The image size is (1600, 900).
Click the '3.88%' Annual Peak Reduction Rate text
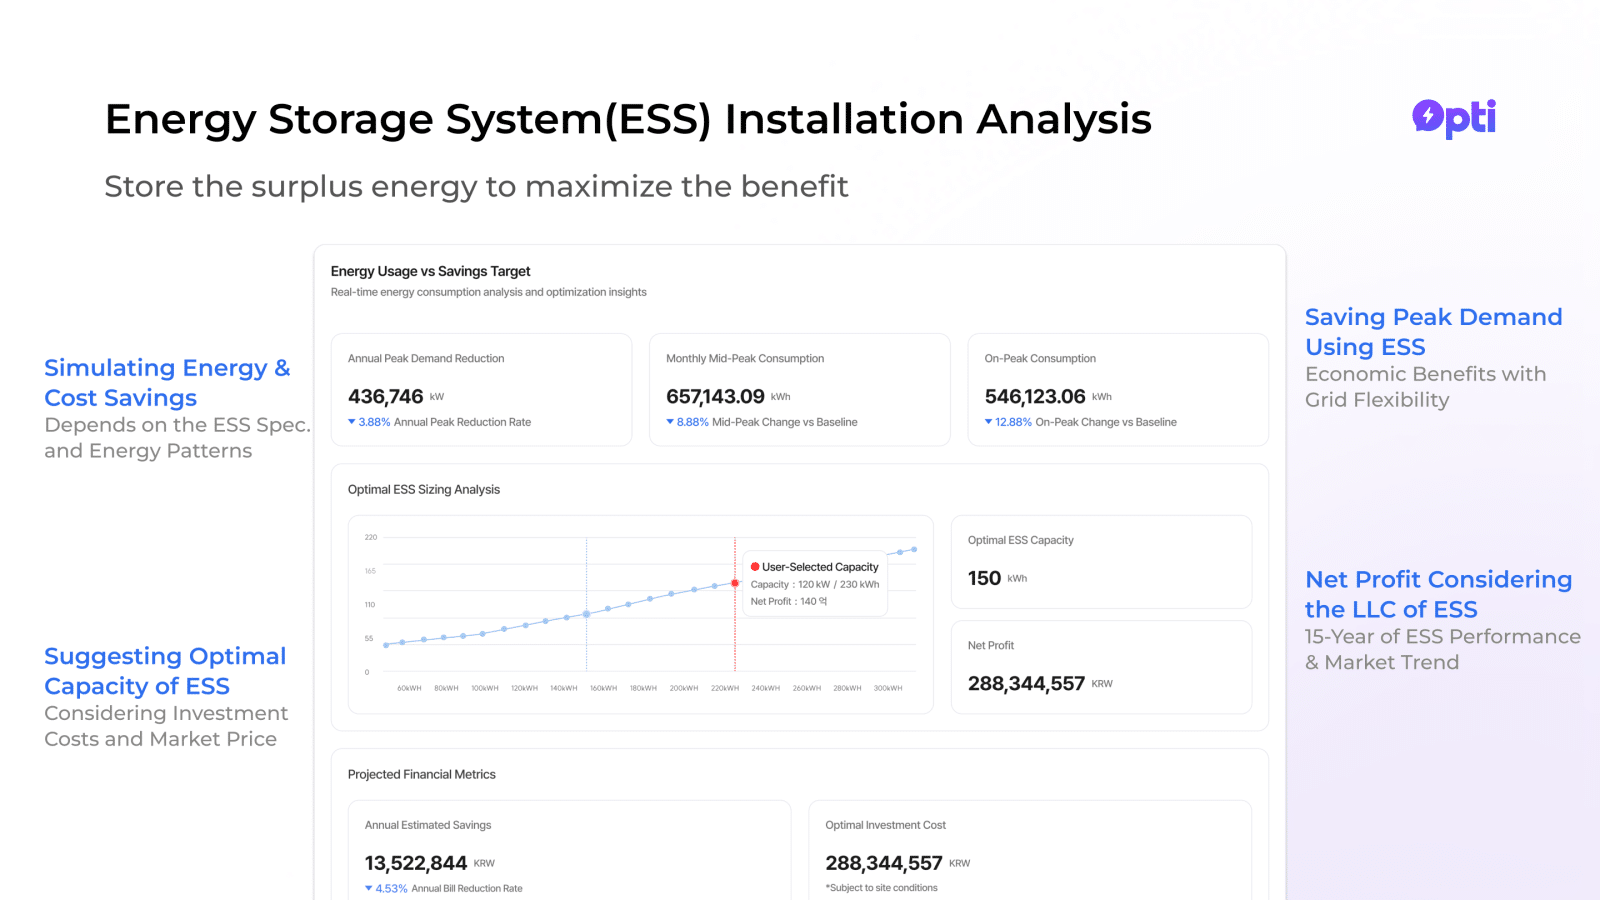[445, 422]
